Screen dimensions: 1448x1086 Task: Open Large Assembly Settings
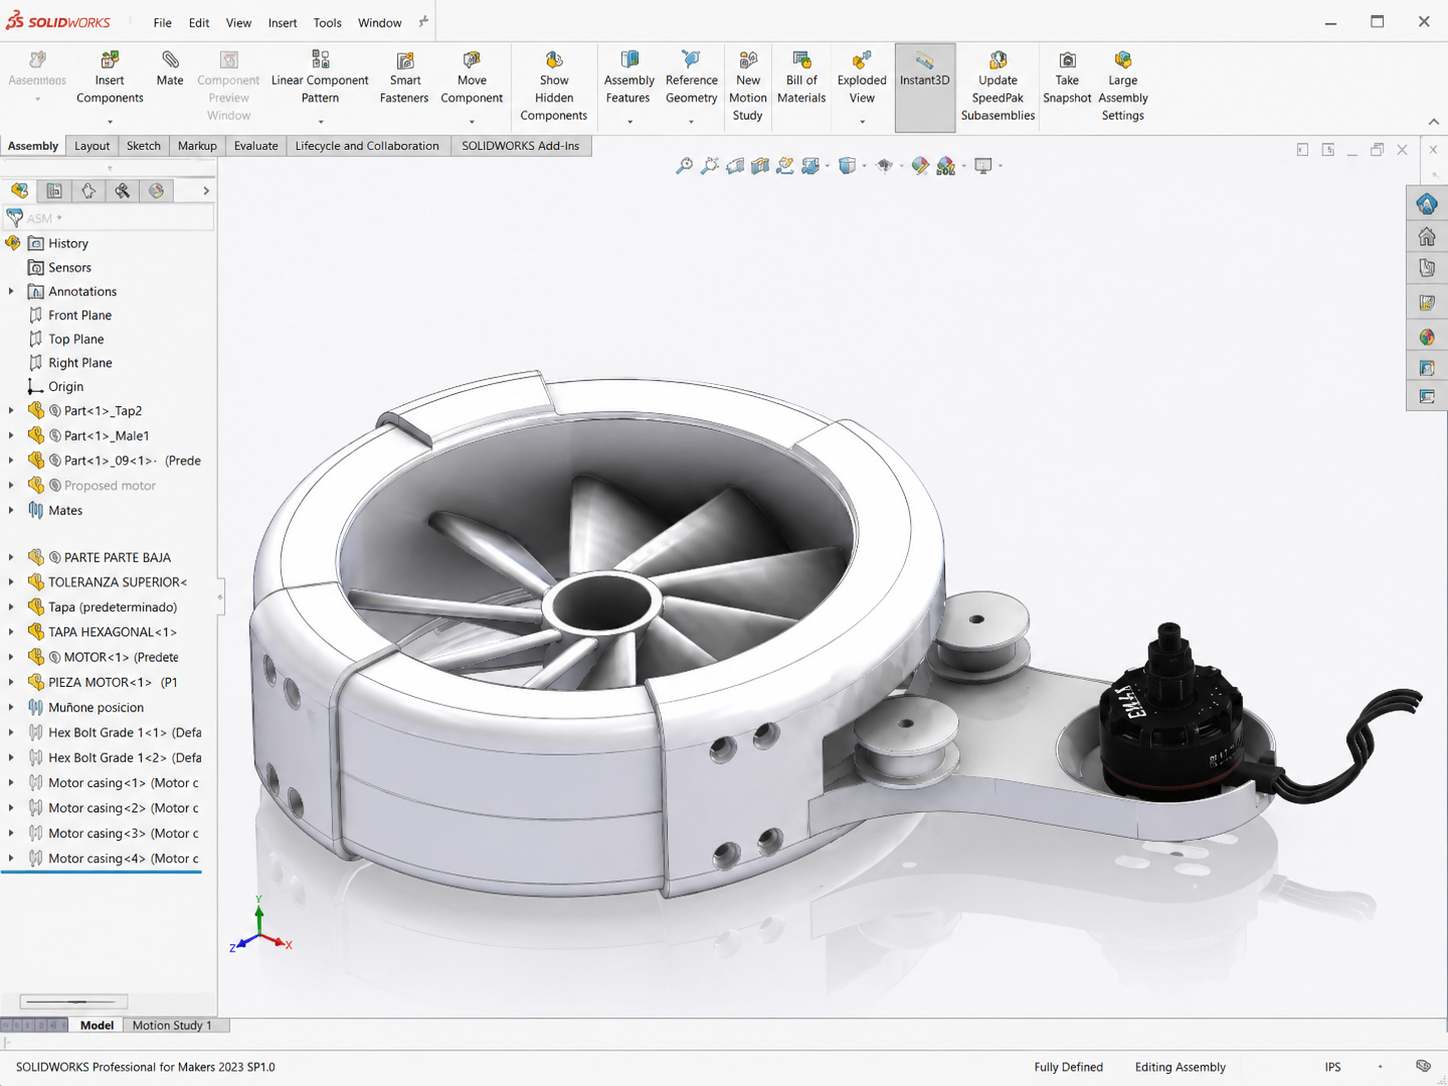click(1123, 86)
